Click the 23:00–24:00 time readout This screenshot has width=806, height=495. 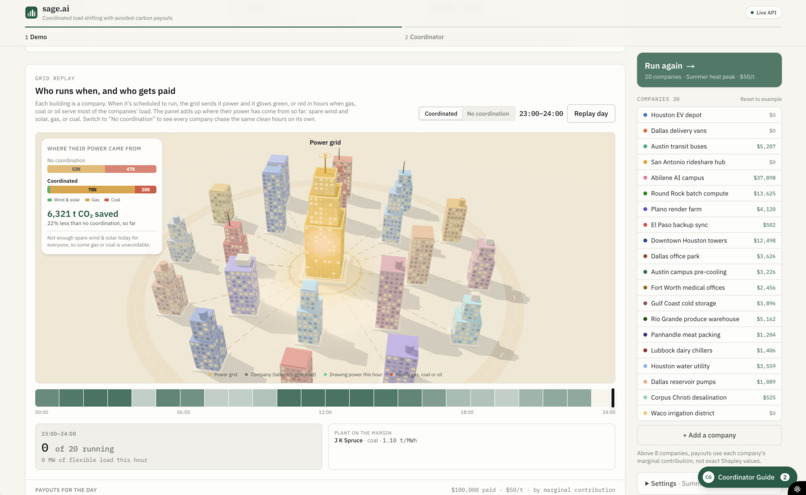tap(541, 114)
